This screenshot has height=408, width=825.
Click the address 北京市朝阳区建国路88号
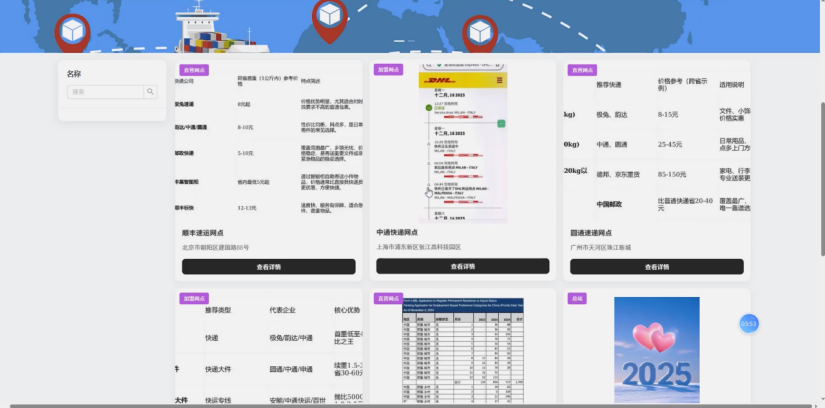click(x=216, y=247)
